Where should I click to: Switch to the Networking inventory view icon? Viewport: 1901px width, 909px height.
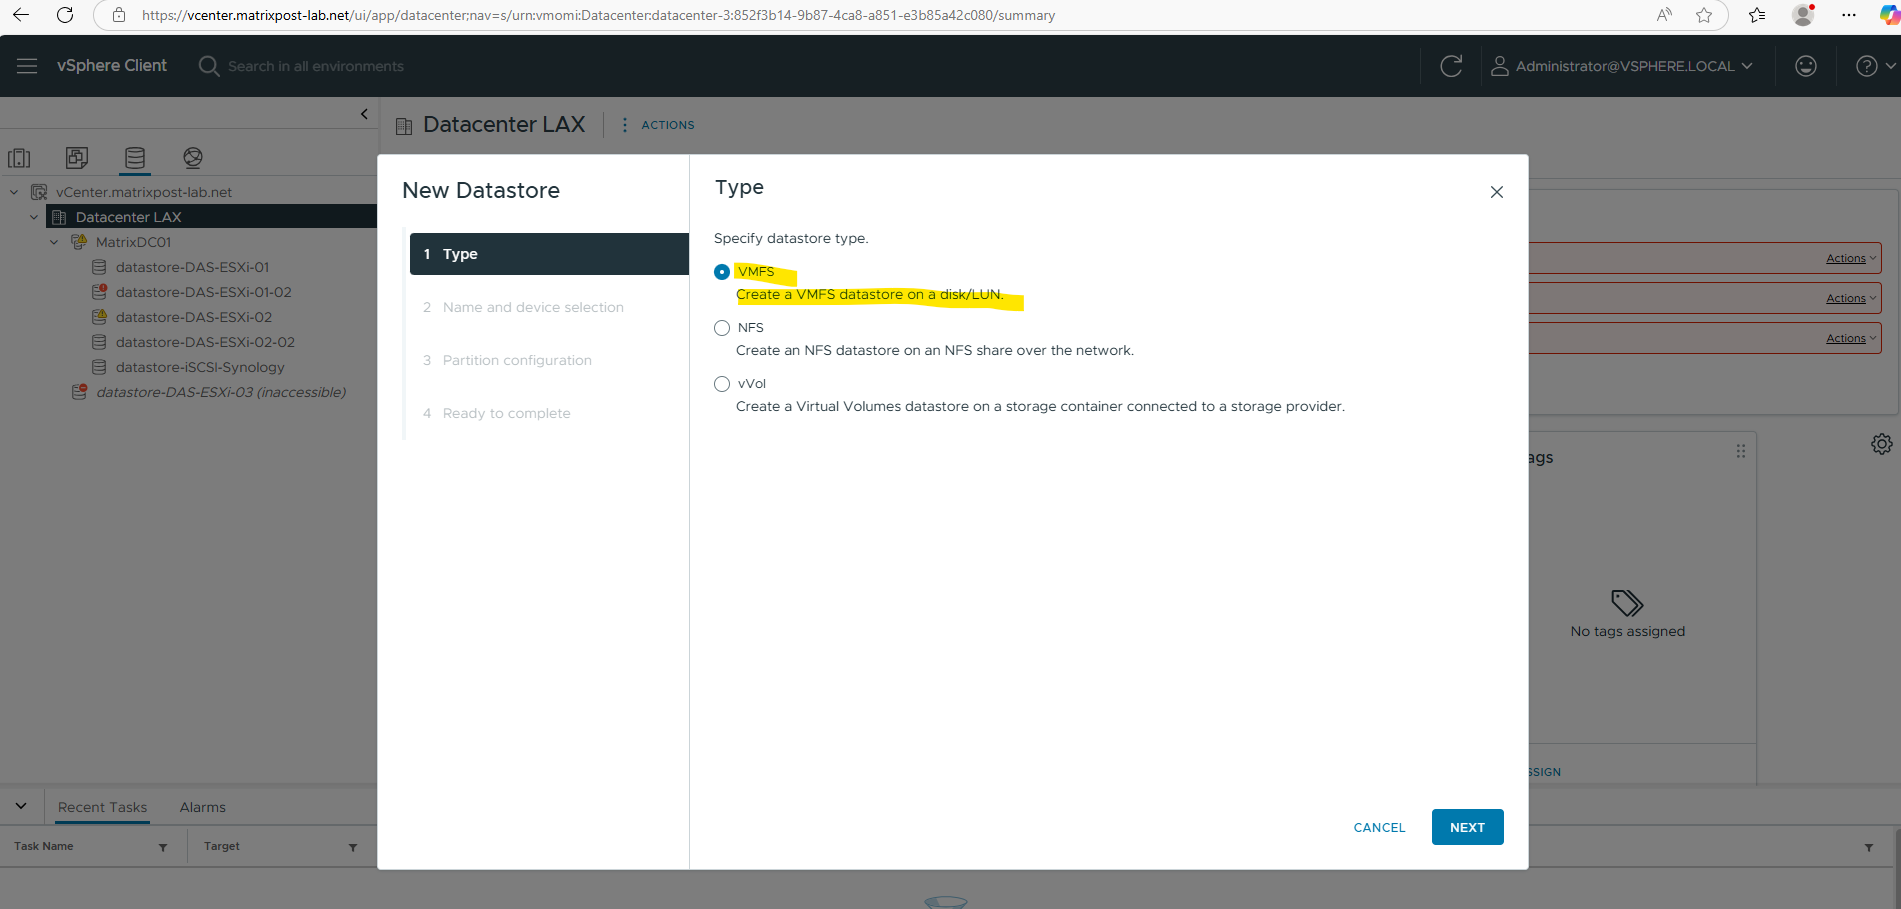pyautogui.click(x=192, y=157)
